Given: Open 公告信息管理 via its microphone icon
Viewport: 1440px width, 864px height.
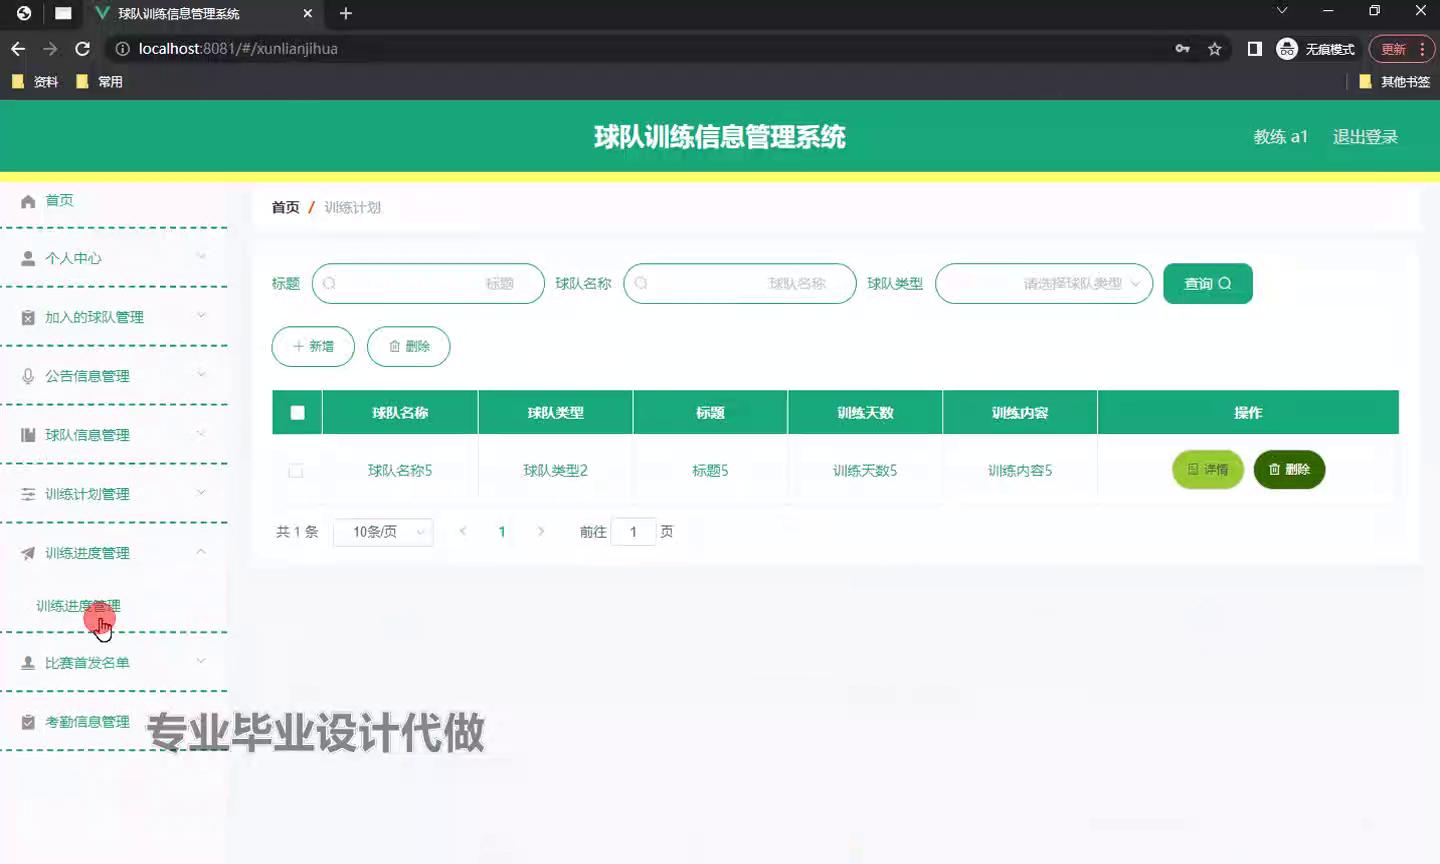Looking at the screenshot, I should click(28, 375).
